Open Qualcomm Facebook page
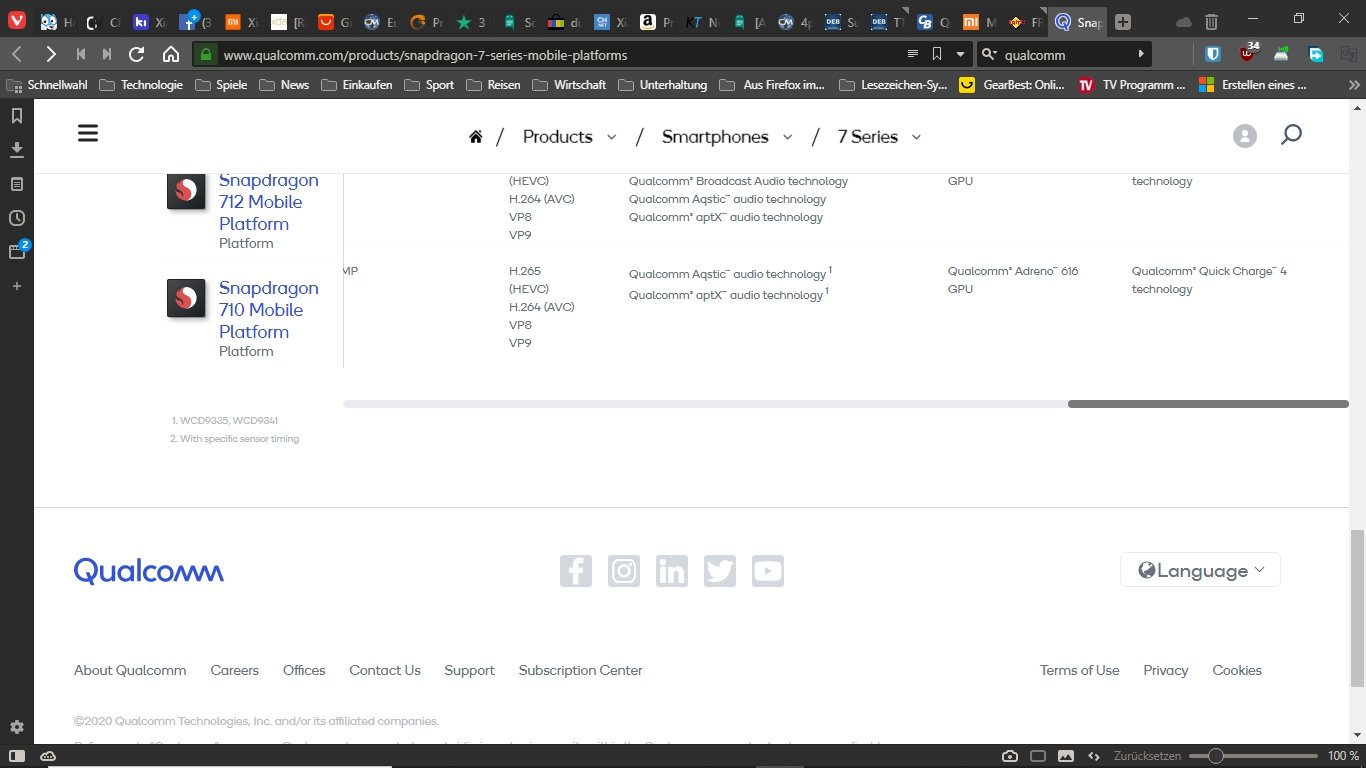1366x768 pixels. [x=576, y=571]
